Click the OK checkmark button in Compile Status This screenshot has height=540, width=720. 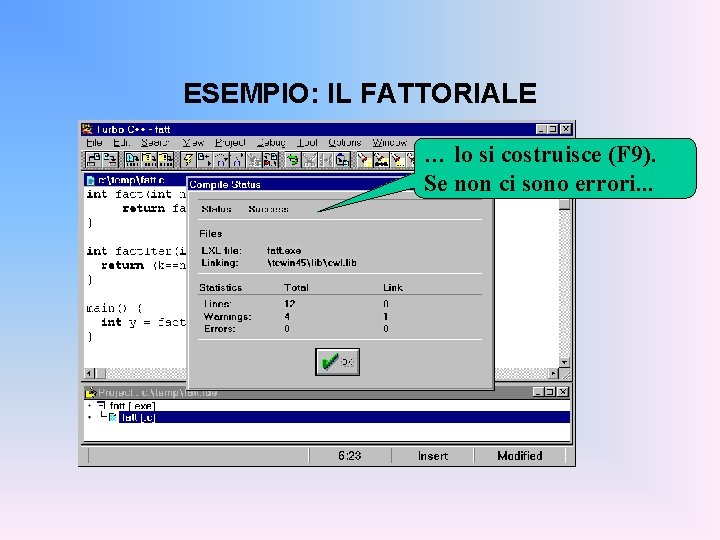tap(338, 362)
